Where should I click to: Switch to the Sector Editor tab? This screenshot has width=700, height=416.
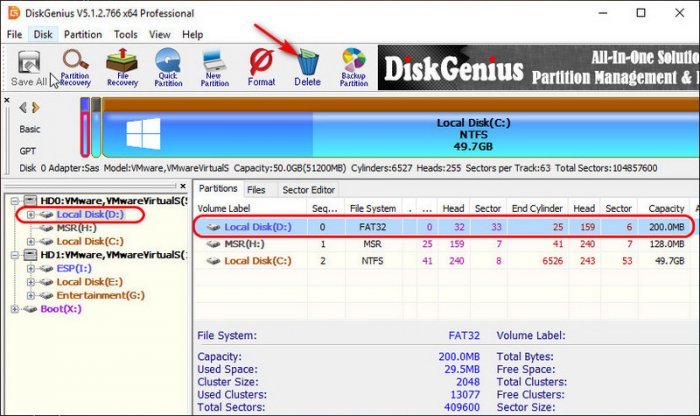[x=308, y=190]
